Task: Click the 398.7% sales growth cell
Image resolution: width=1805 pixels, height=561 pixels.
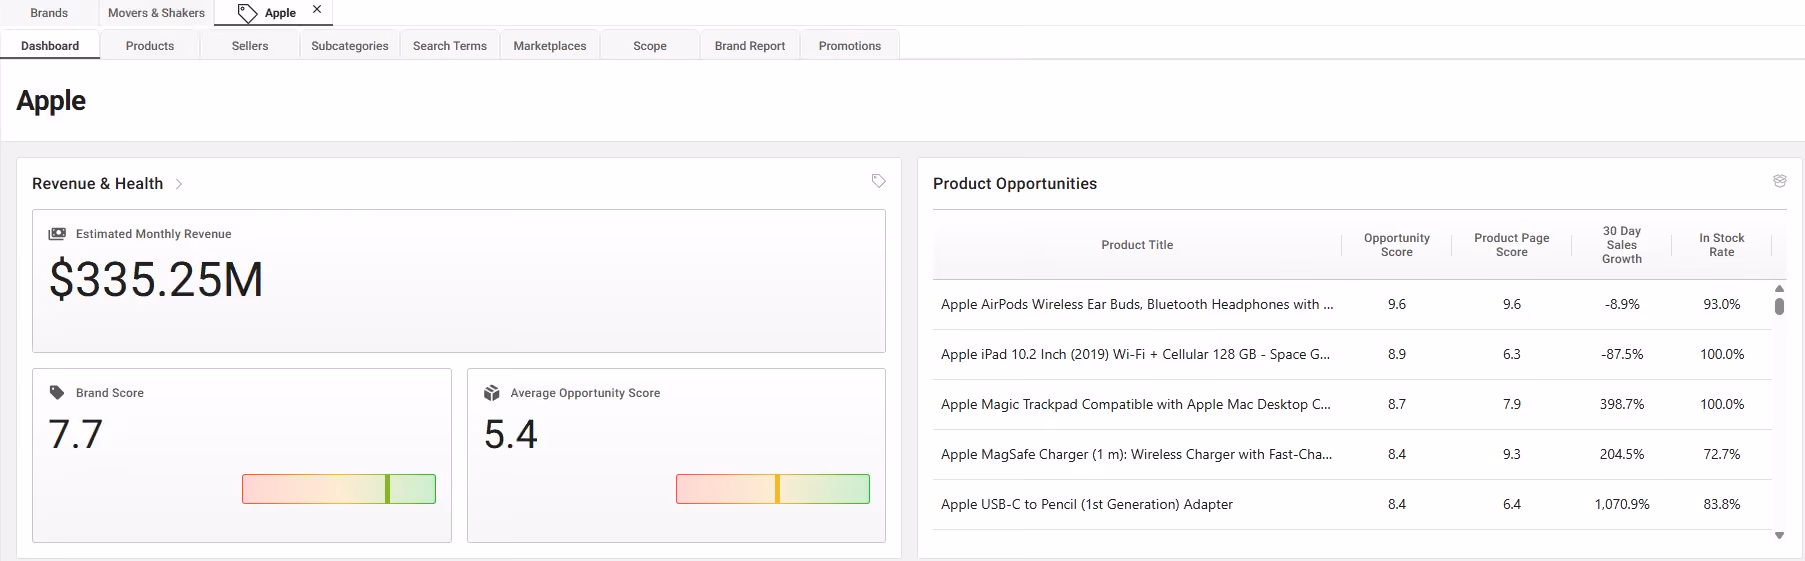Action: pos(1622,404)
